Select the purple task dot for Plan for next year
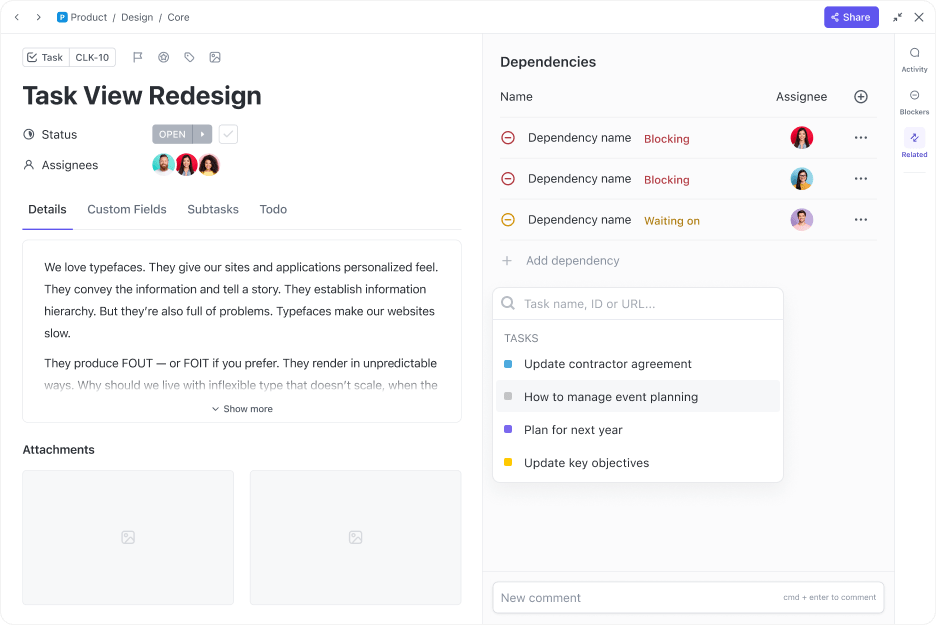 click(x=508, y=428)
